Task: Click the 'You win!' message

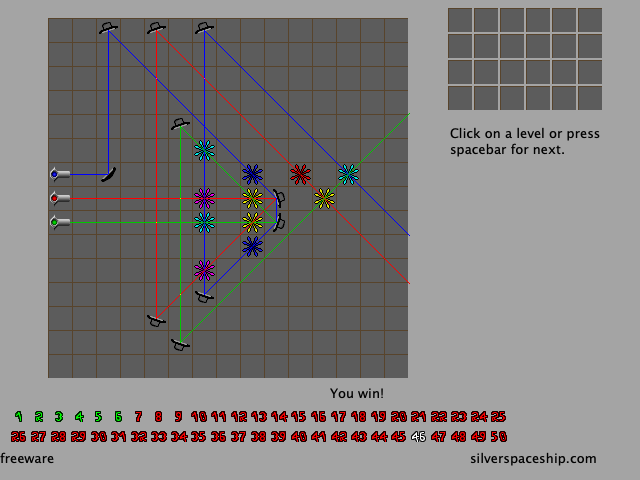Action: point(357,393)
